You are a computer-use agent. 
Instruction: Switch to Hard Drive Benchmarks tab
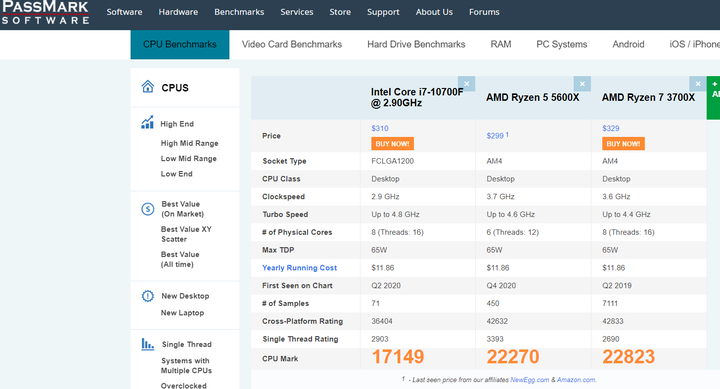pyautogui.click(x=416, y=45)
